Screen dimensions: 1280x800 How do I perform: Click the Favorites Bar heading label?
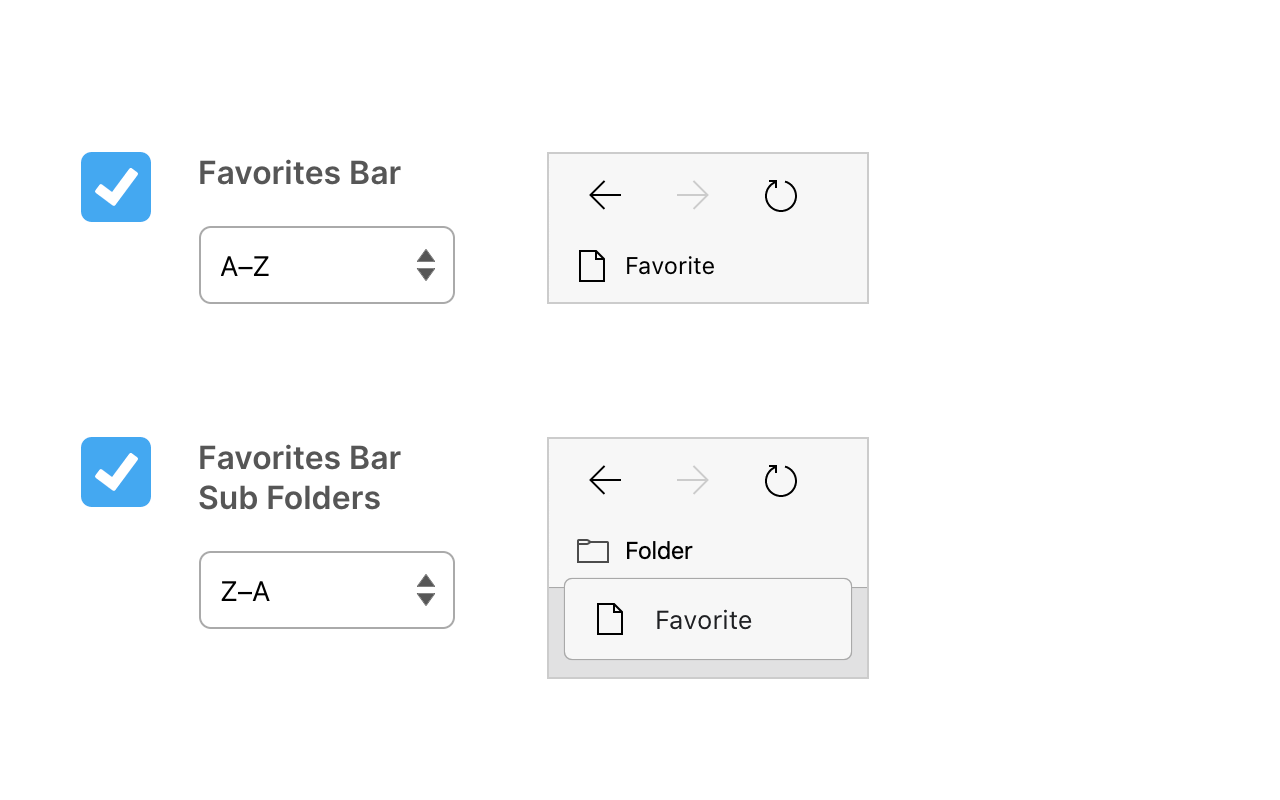[299, 173]
